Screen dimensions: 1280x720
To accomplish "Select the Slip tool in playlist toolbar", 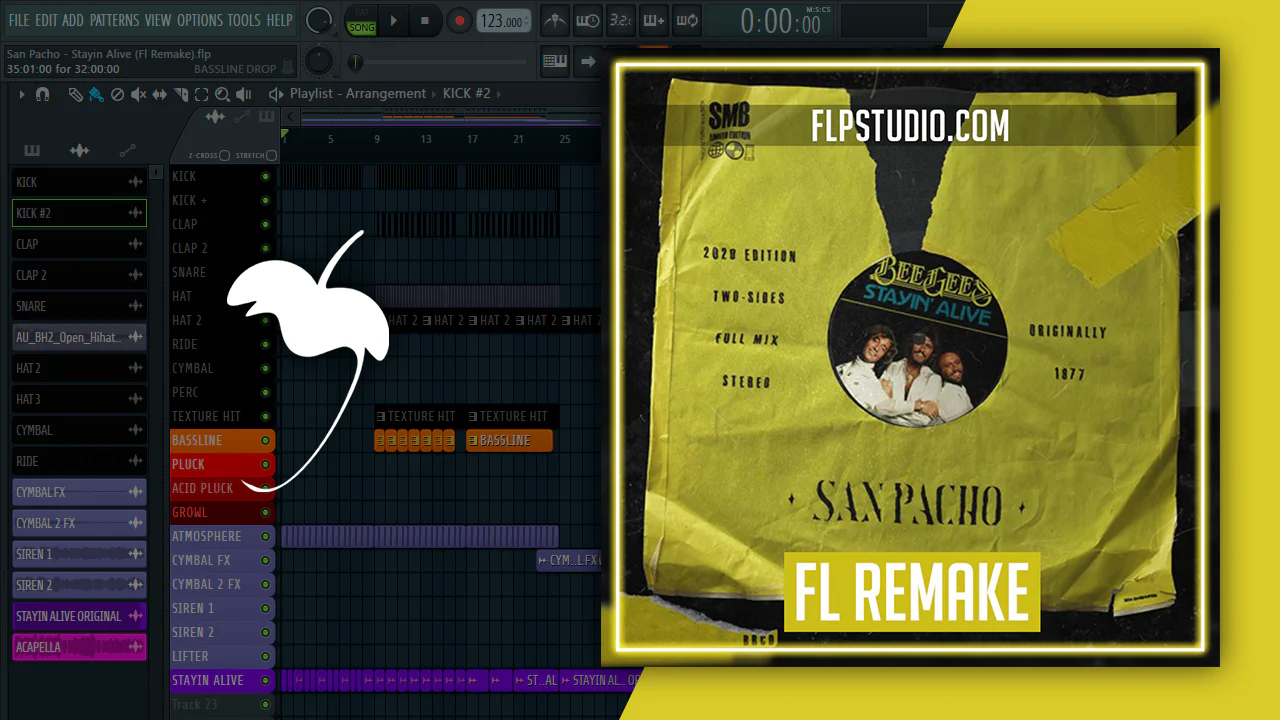I will tap(160, 94).
